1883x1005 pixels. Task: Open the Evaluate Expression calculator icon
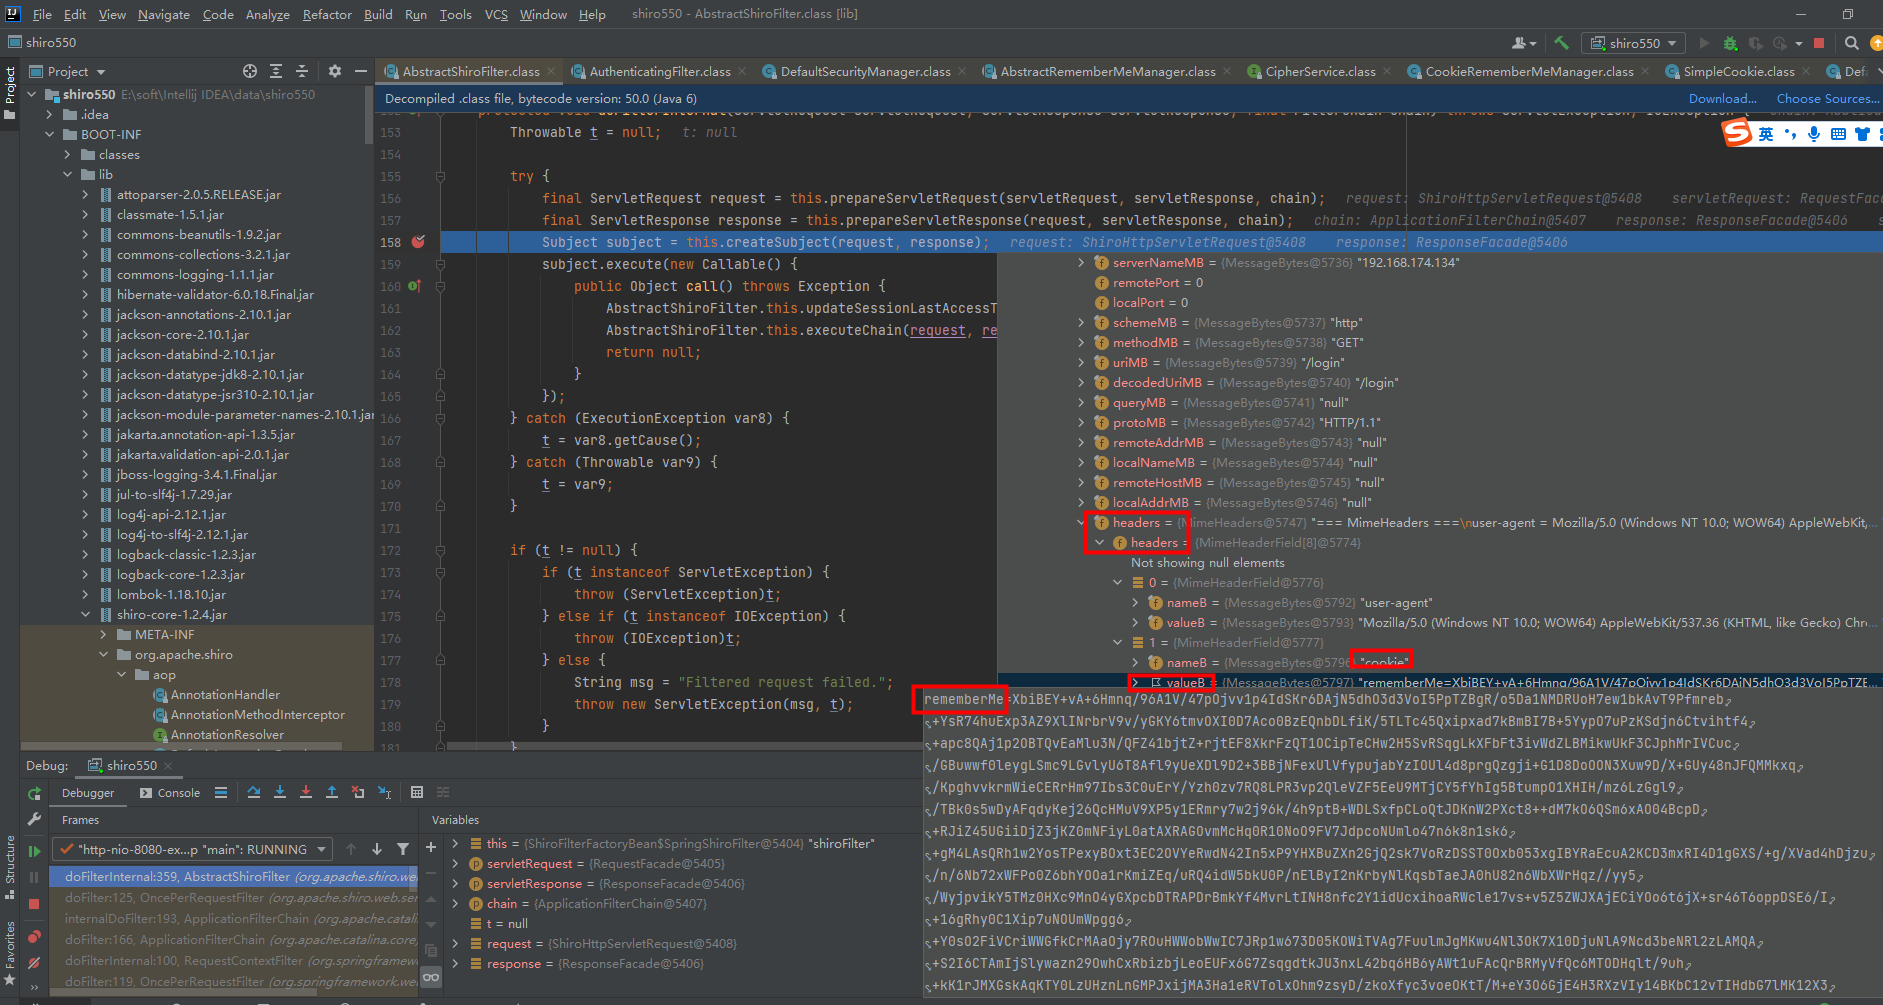pyautogui.click(x=417, y=792)
